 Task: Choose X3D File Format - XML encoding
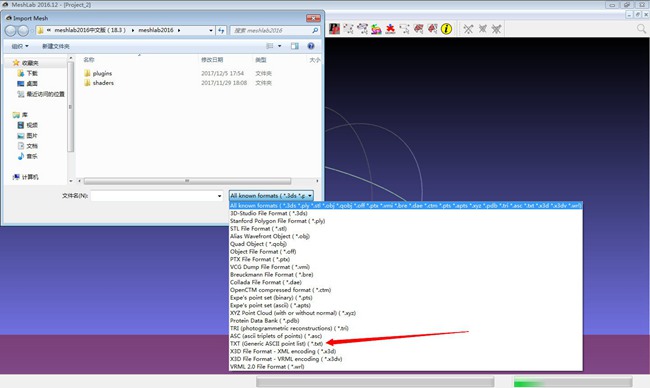click(x=406, y=351)
